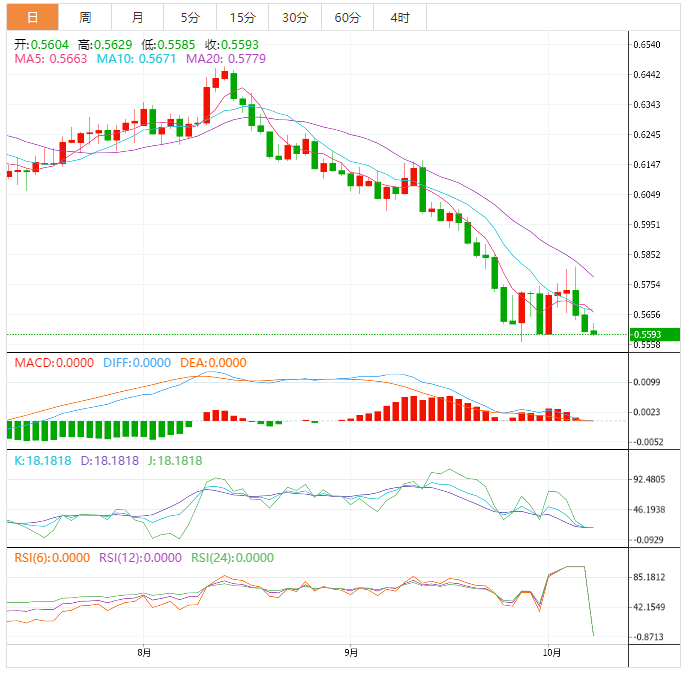The image size is (691, 674).
Task: Click the 42.1549 RSI axis label
Action: coord(649,607)
